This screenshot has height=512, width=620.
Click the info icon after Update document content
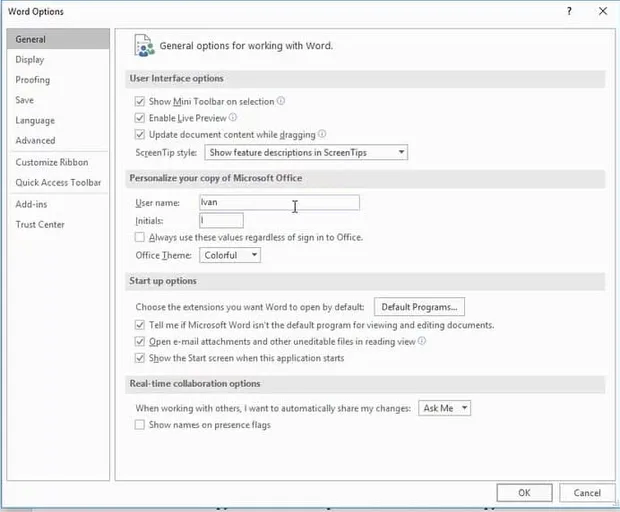(322, 134)
